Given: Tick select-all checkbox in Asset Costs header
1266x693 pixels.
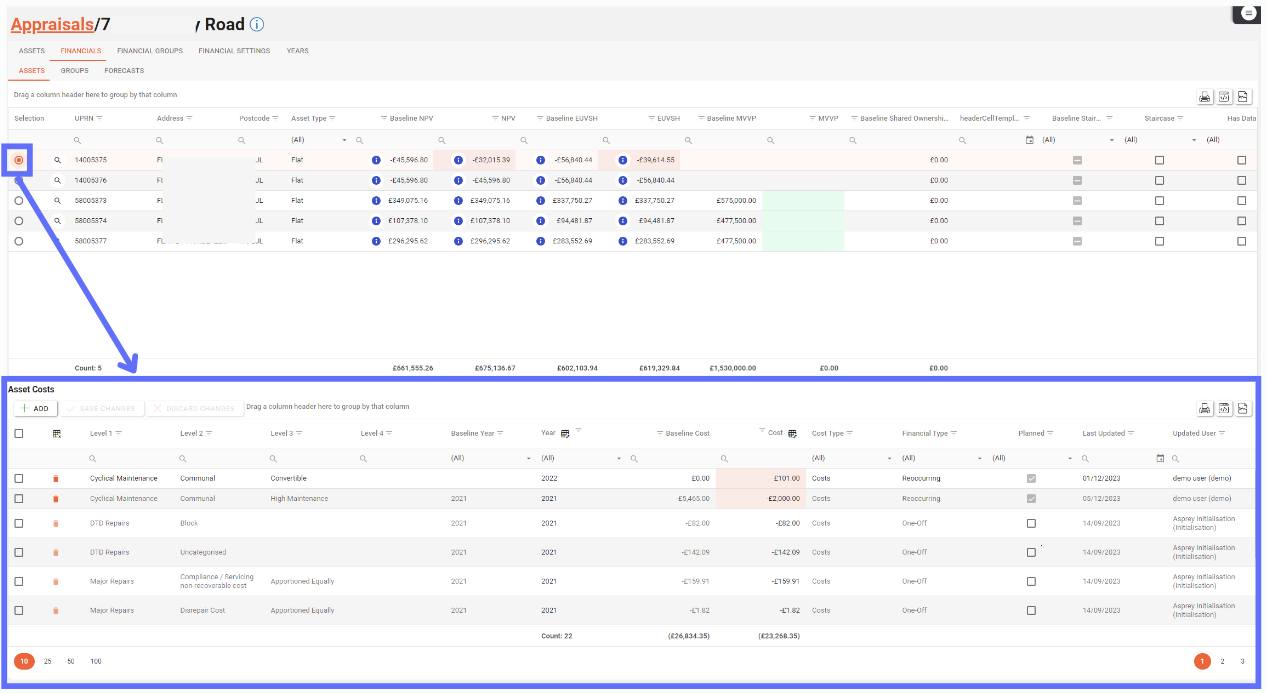Looking at the screenshot, I should (19, 433).
